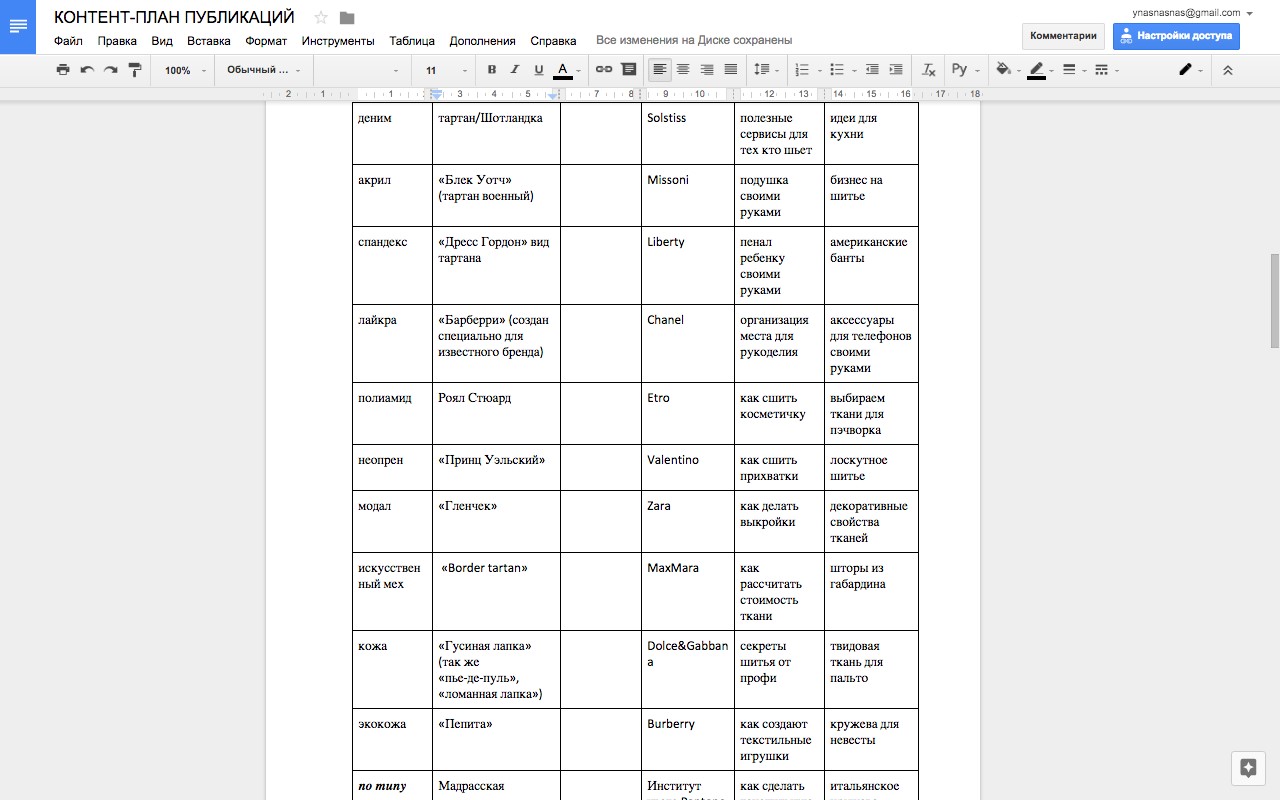Undo the last action
This screenshot has width=1280, height=800.
87,70
